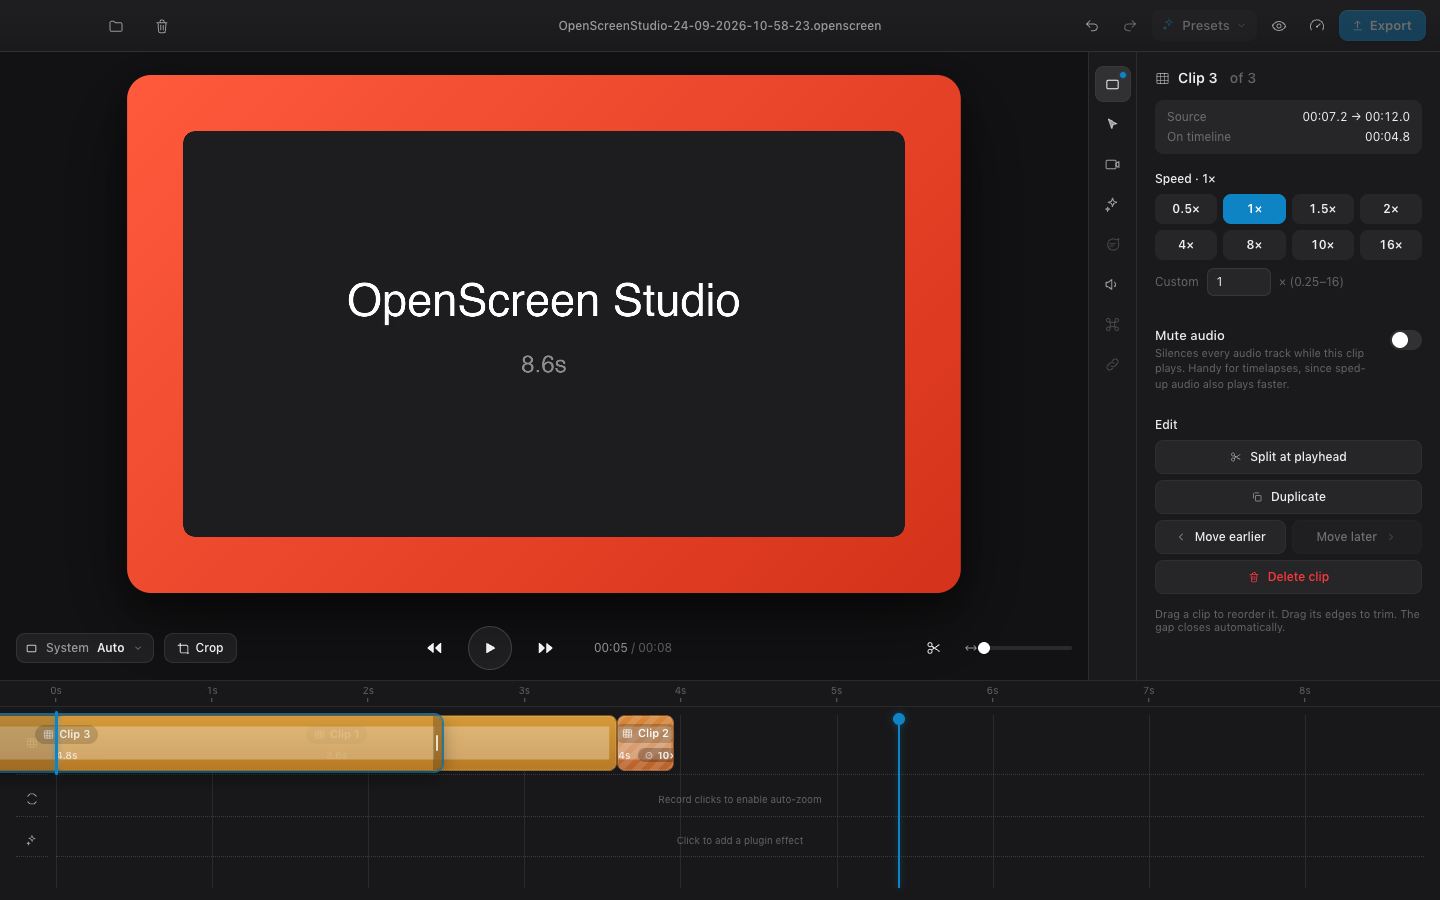Open the System Auto aspect dropdown

[x=85, y=648]
